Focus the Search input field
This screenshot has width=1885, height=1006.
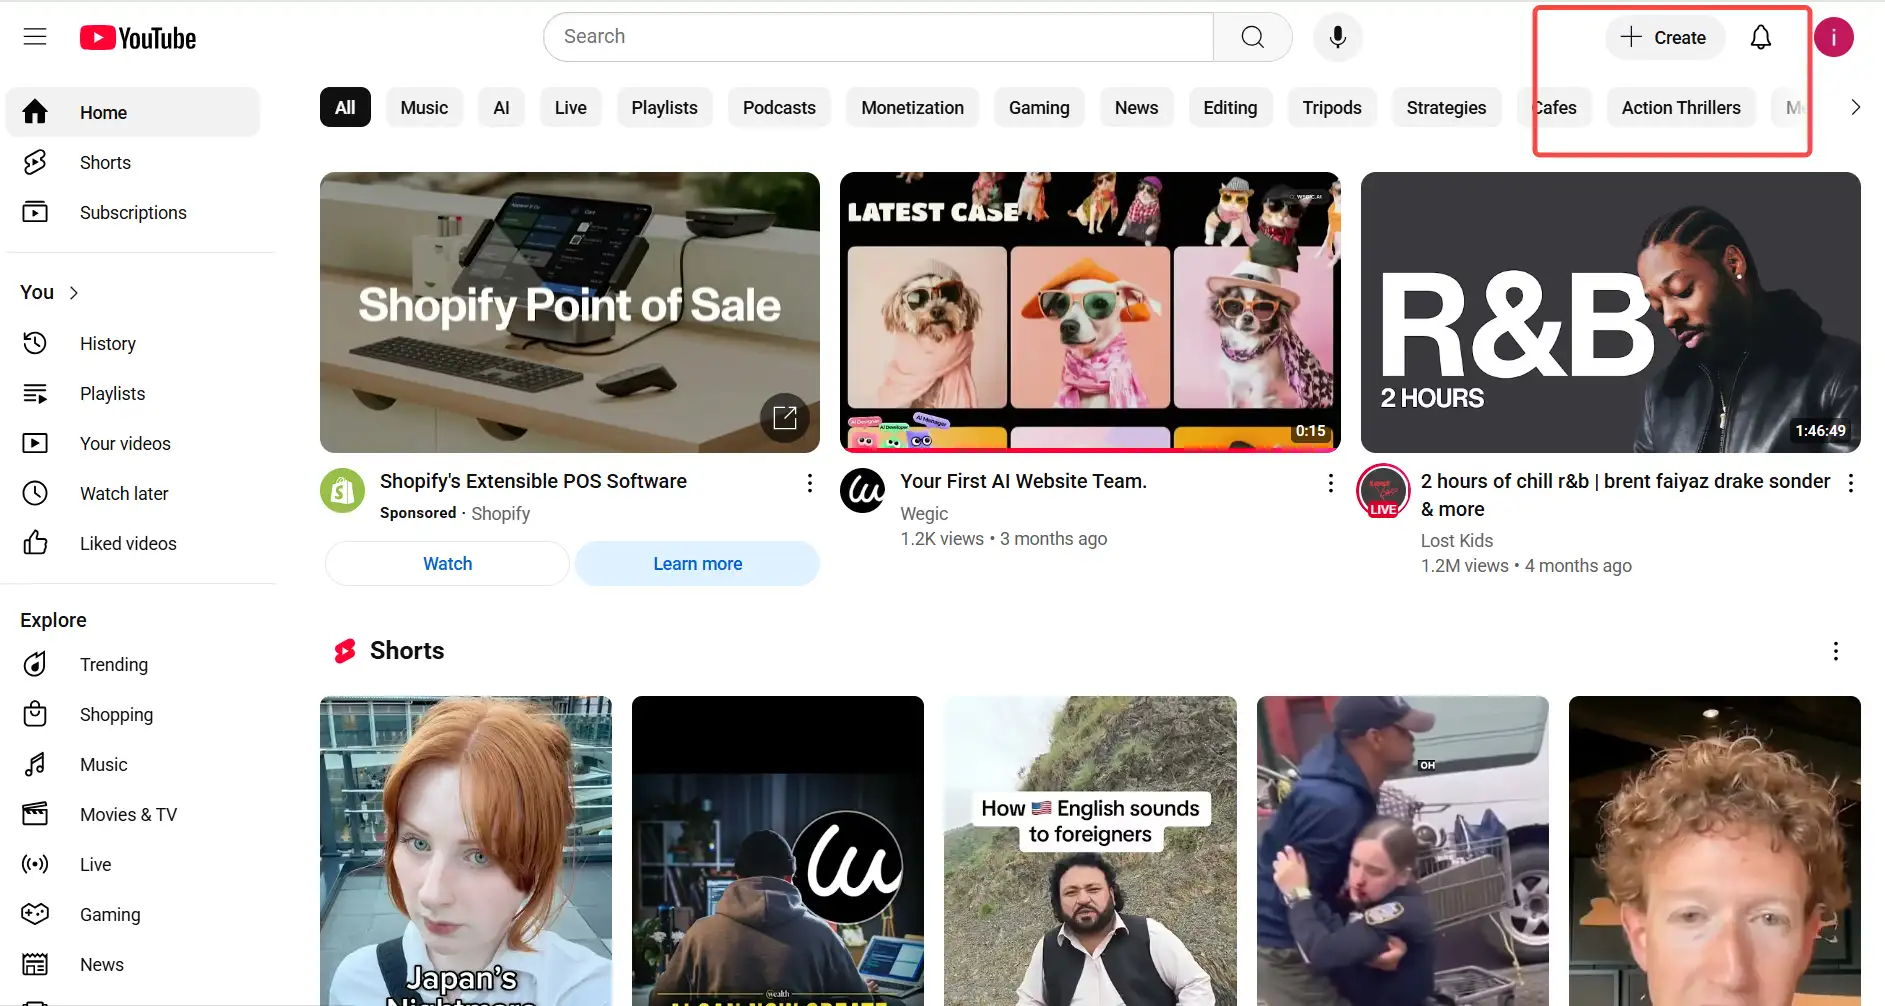pos(878,37)
